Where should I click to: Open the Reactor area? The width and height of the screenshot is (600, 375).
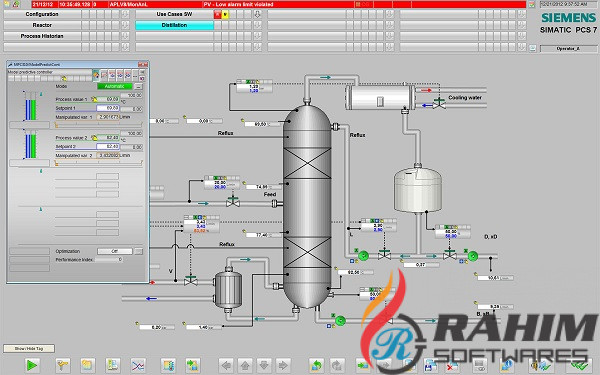(42, 25)
